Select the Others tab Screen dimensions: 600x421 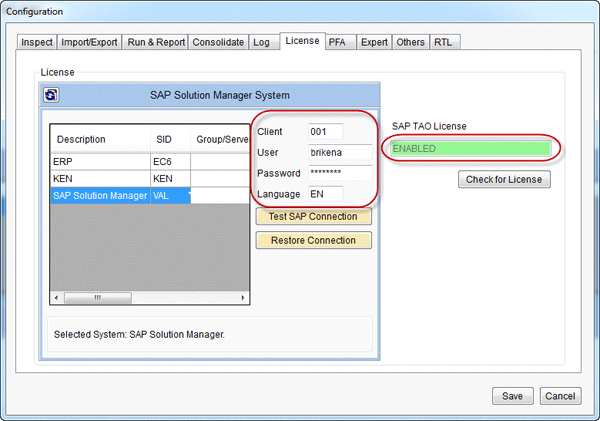[x=410, y=43]
